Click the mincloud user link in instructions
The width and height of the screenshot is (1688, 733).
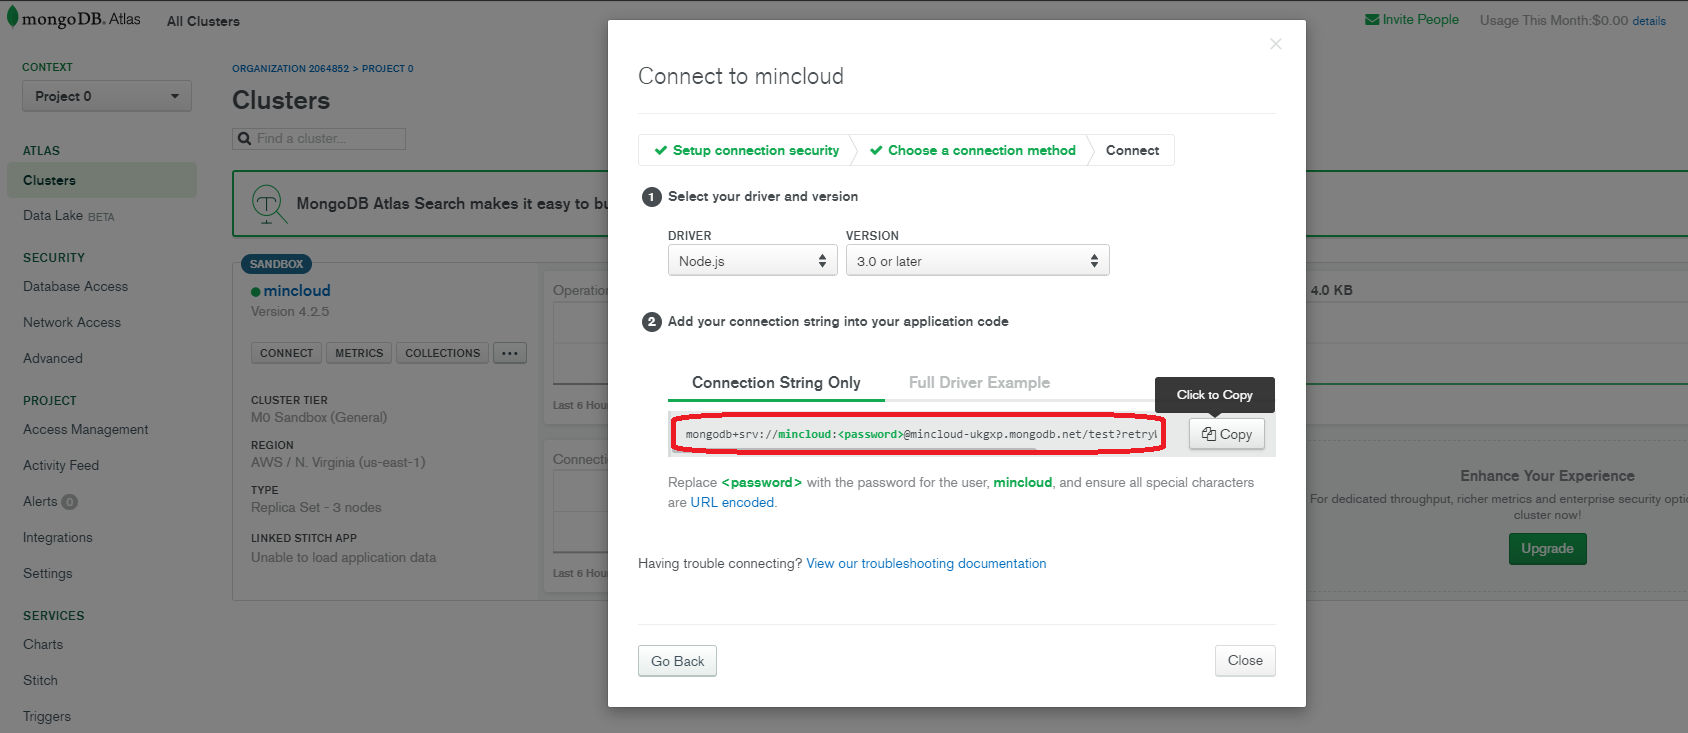(1022, 483)
